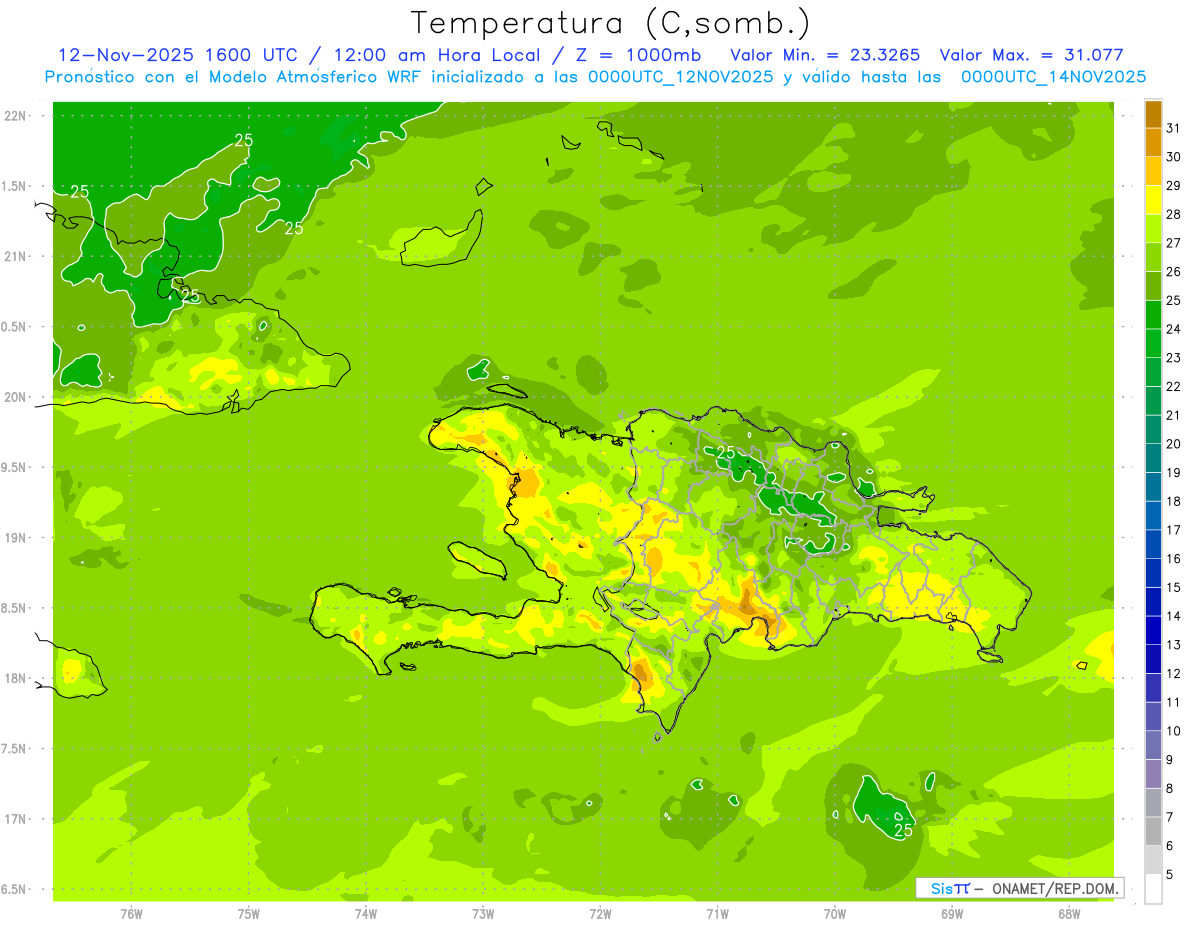Image resolution: width=1200 pixels, height=927 pixels.
Task: Click the "72W" longitude axis label
Action: 600,914
